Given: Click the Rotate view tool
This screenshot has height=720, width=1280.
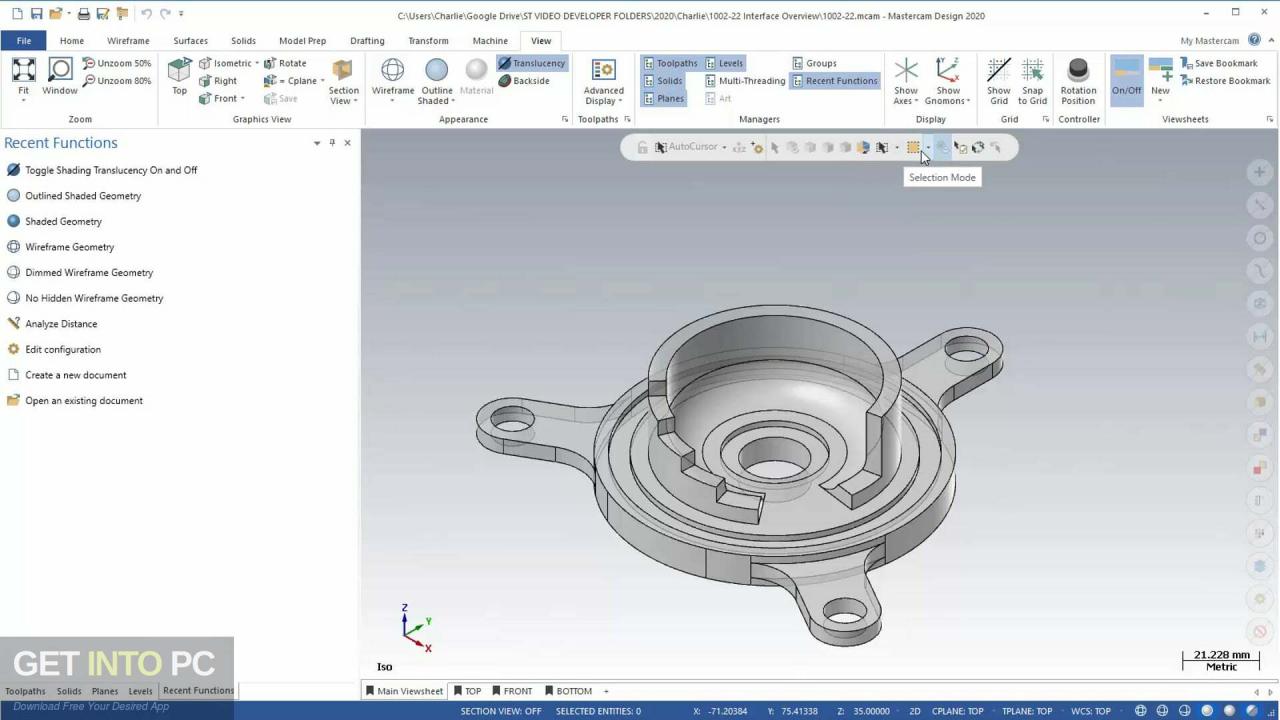Looking at the screenshot, I should coord(286,63).
